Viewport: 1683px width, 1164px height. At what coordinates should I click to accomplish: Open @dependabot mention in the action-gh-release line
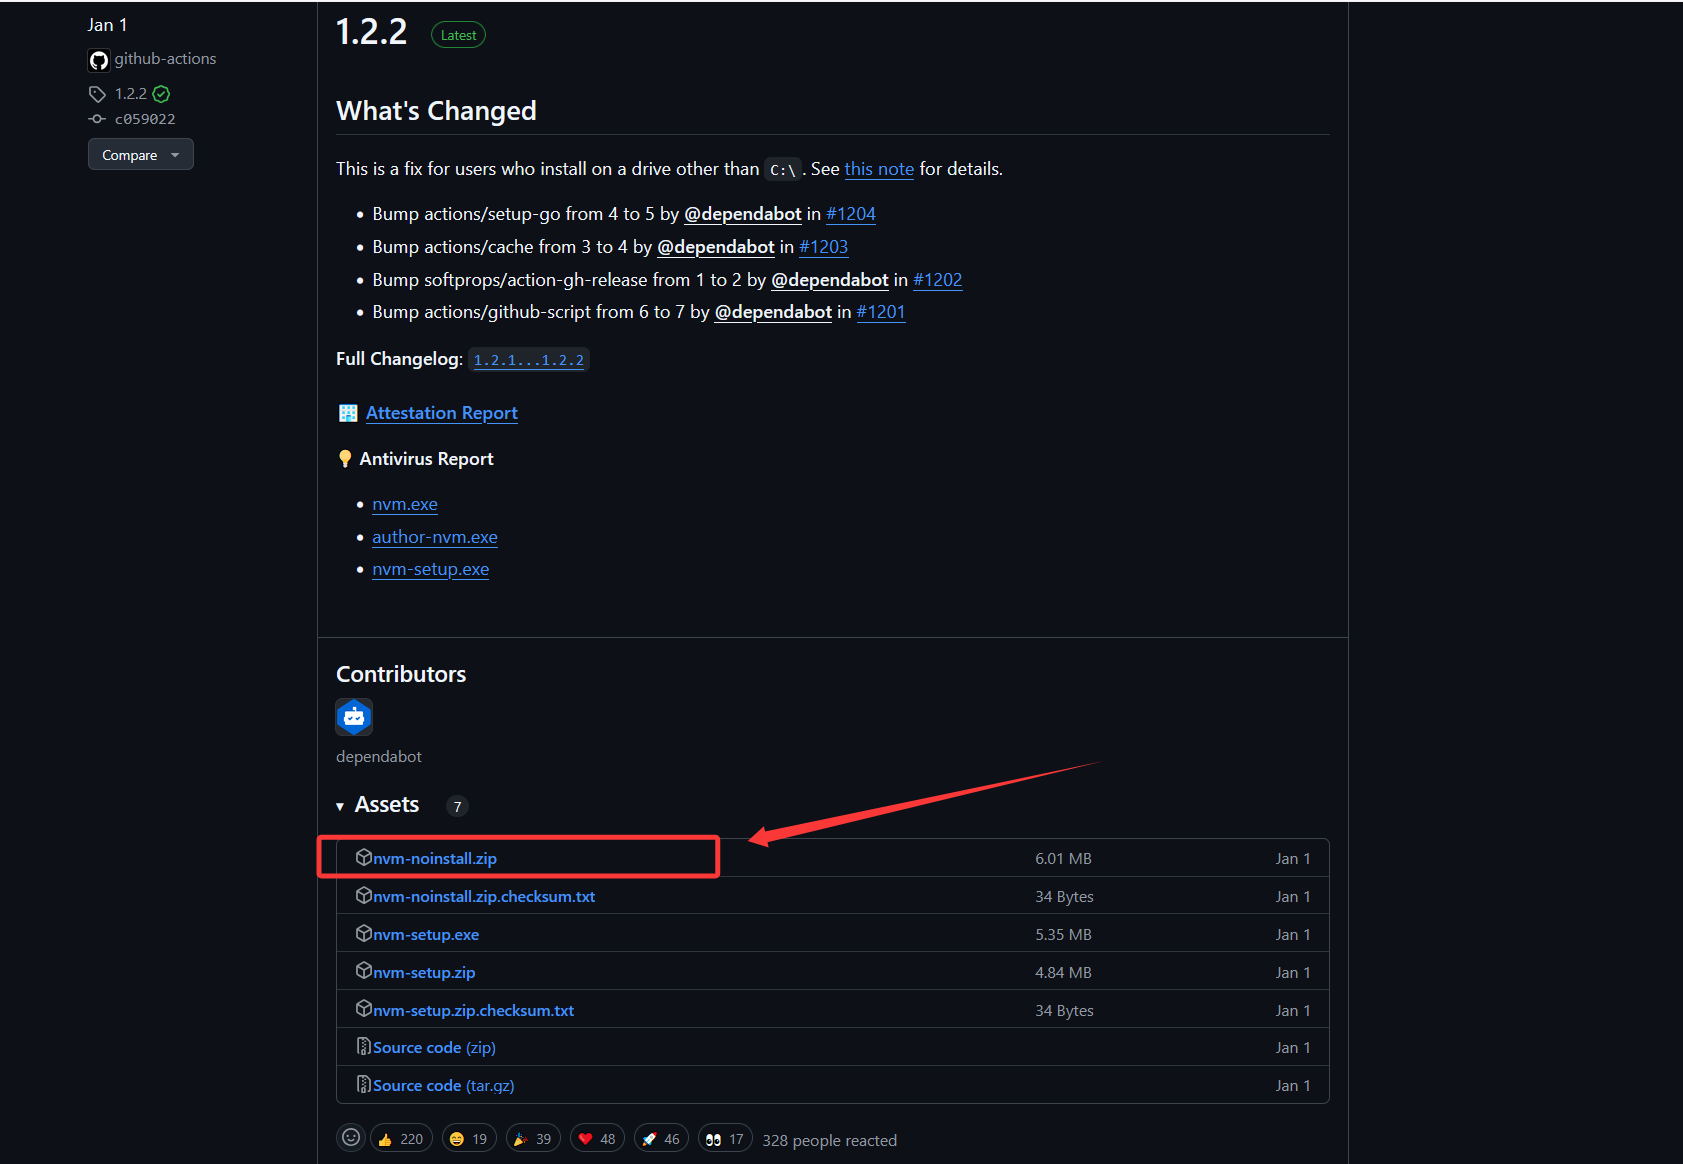[830, 280]
